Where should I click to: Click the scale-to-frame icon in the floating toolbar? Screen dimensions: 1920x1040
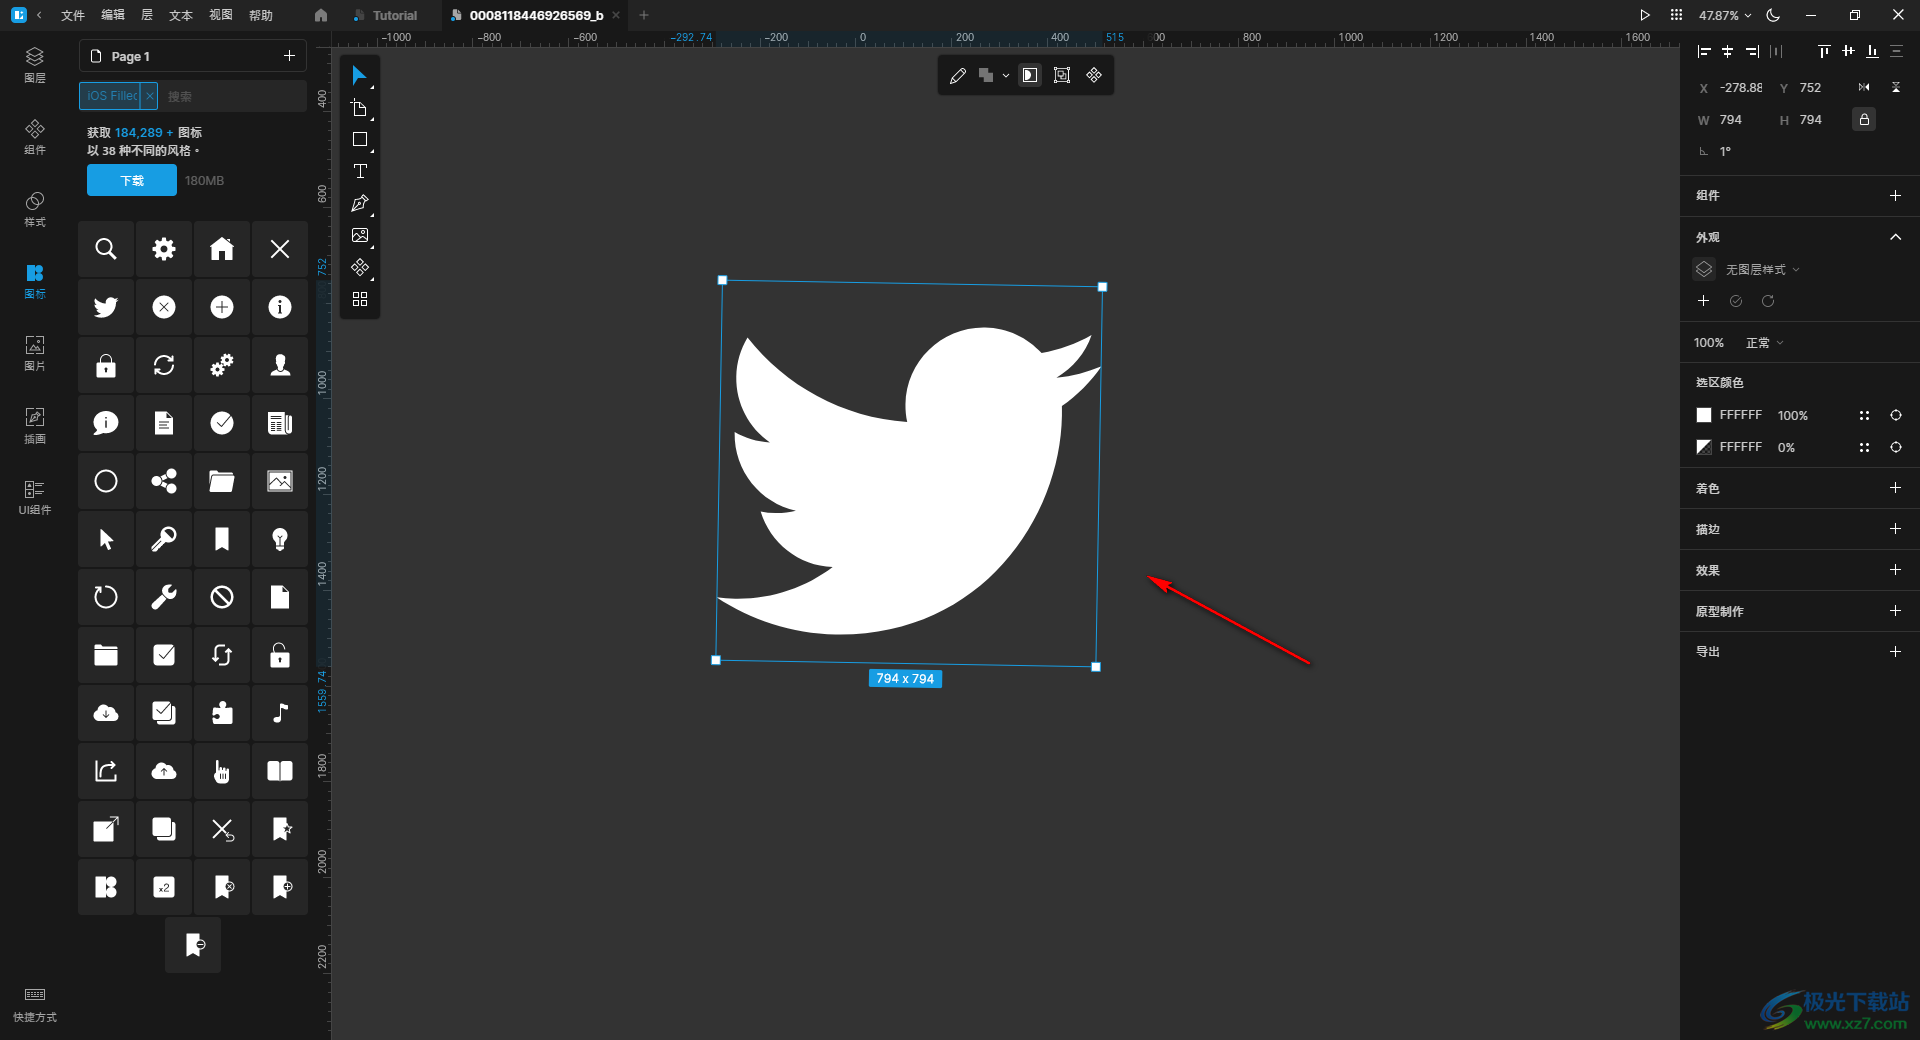pyautogui.click(x=1062, y=76)
